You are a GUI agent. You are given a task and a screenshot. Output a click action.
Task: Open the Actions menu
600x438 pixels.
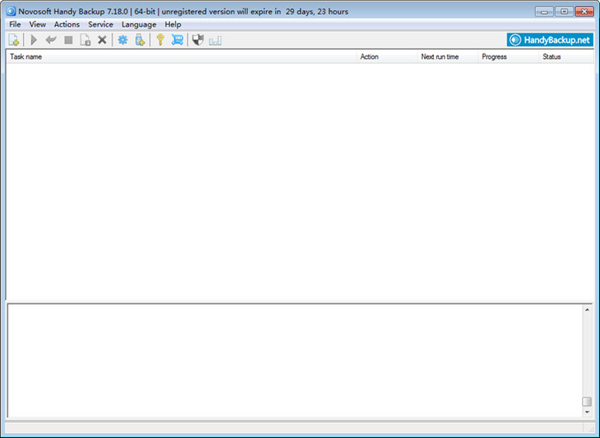click(67, 24)
